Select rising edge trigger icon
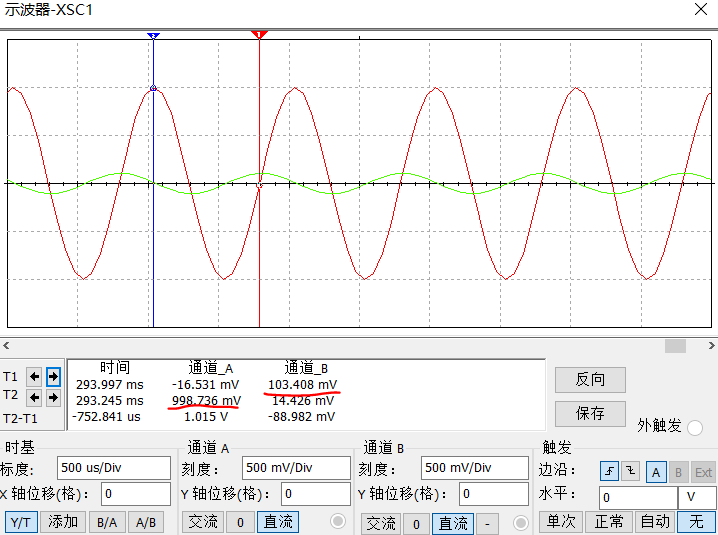718x535 pixels. pos(609,471)
